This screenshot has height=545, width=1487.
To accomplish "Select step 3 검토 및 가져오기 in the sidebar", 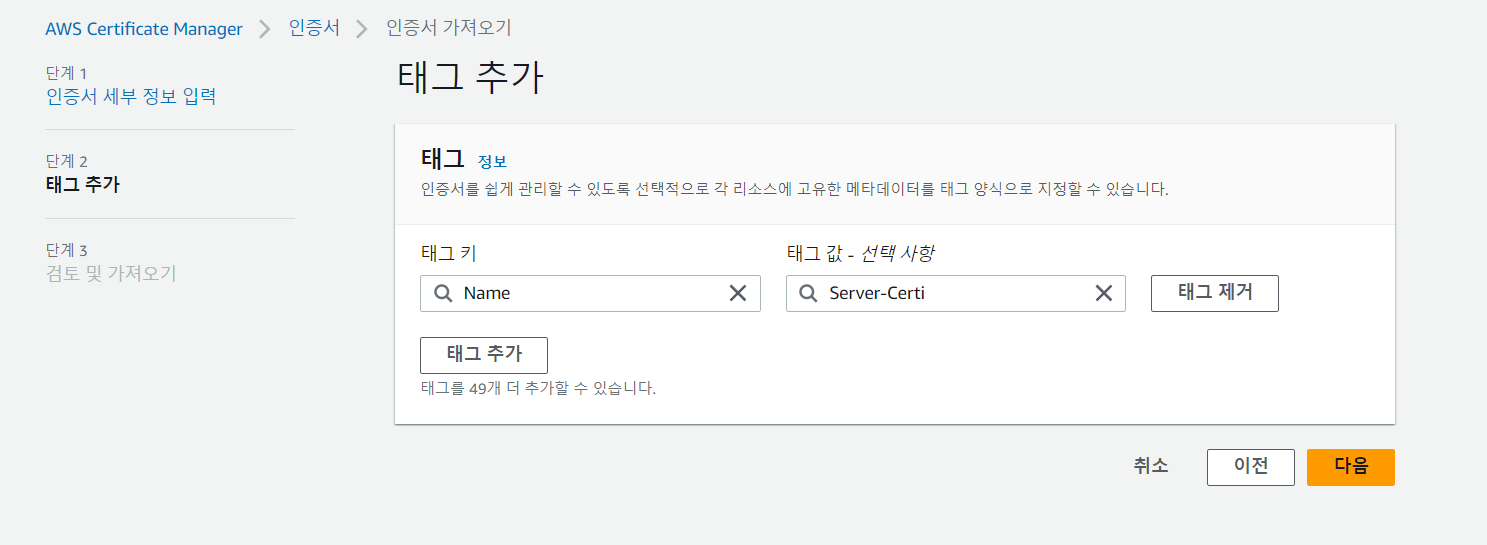I will pyautogui.click(x=111, y=274).
